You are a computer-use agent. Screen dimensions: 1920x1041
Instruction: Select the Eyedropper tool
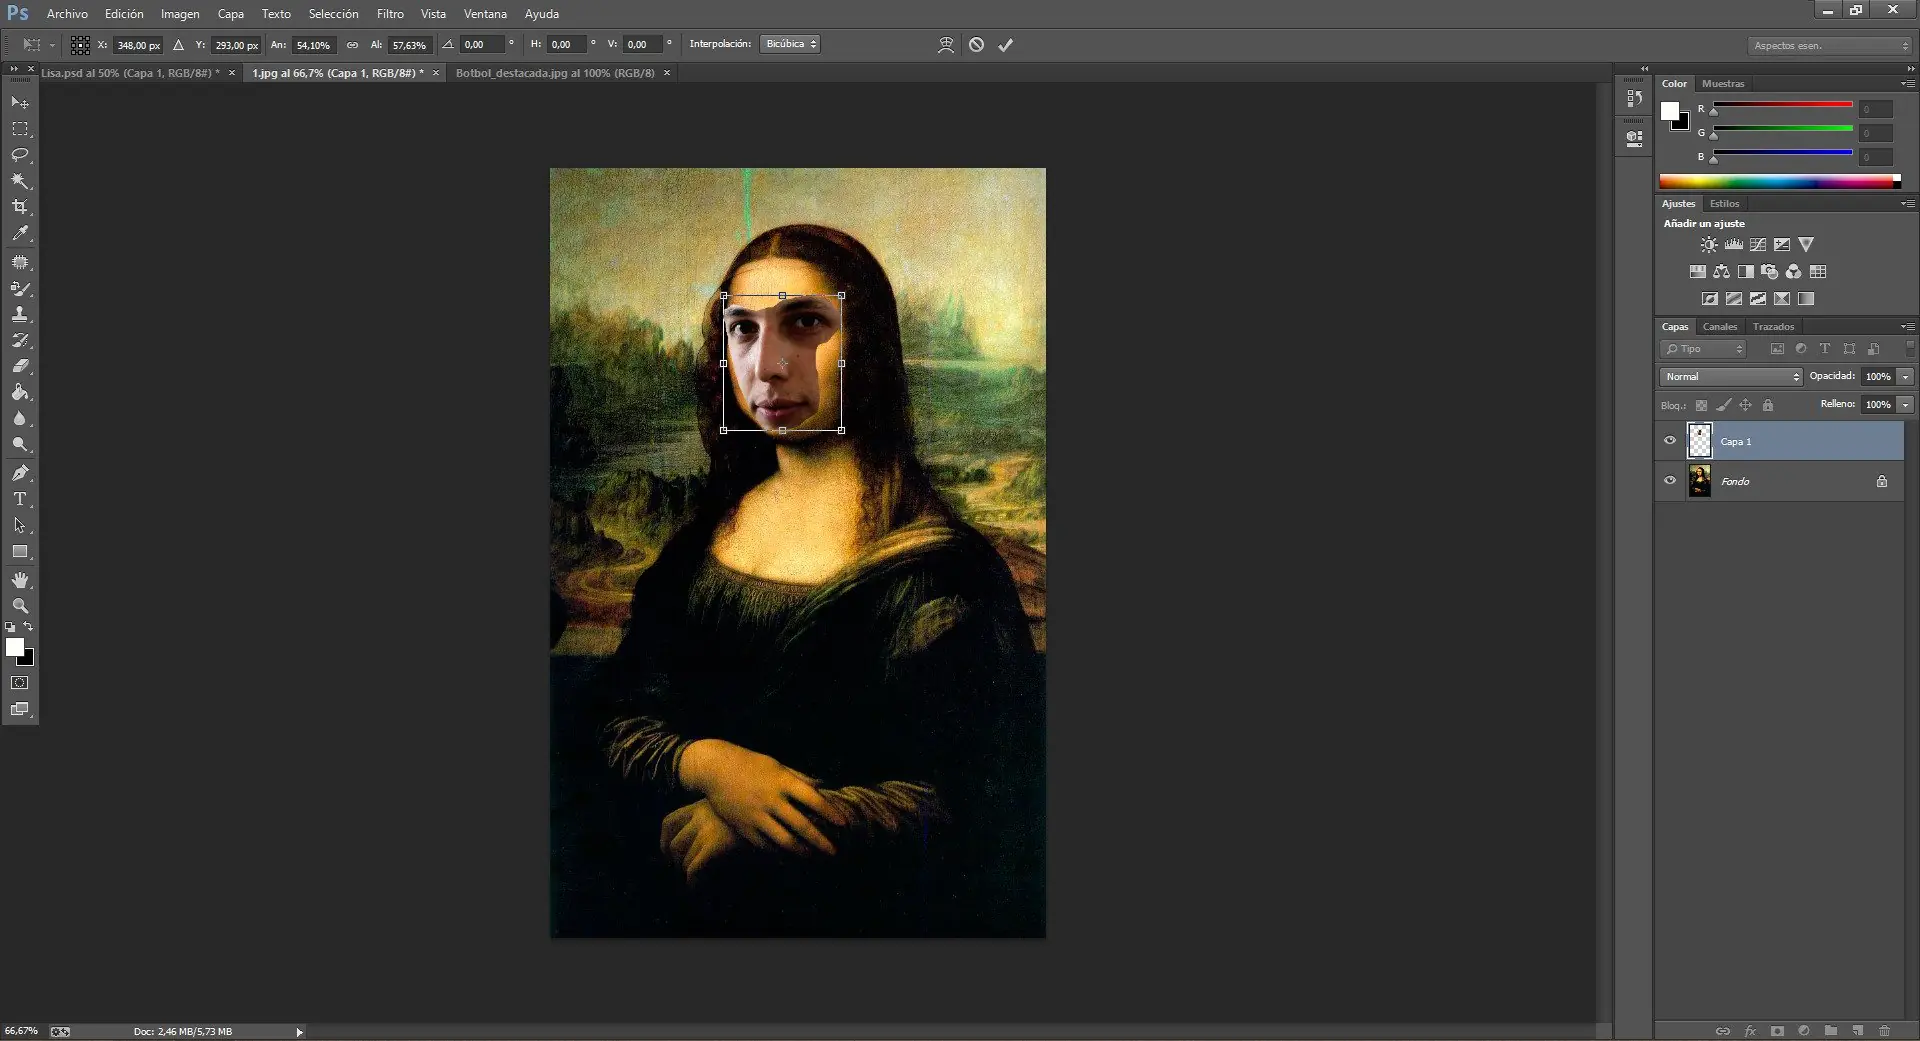20,233
